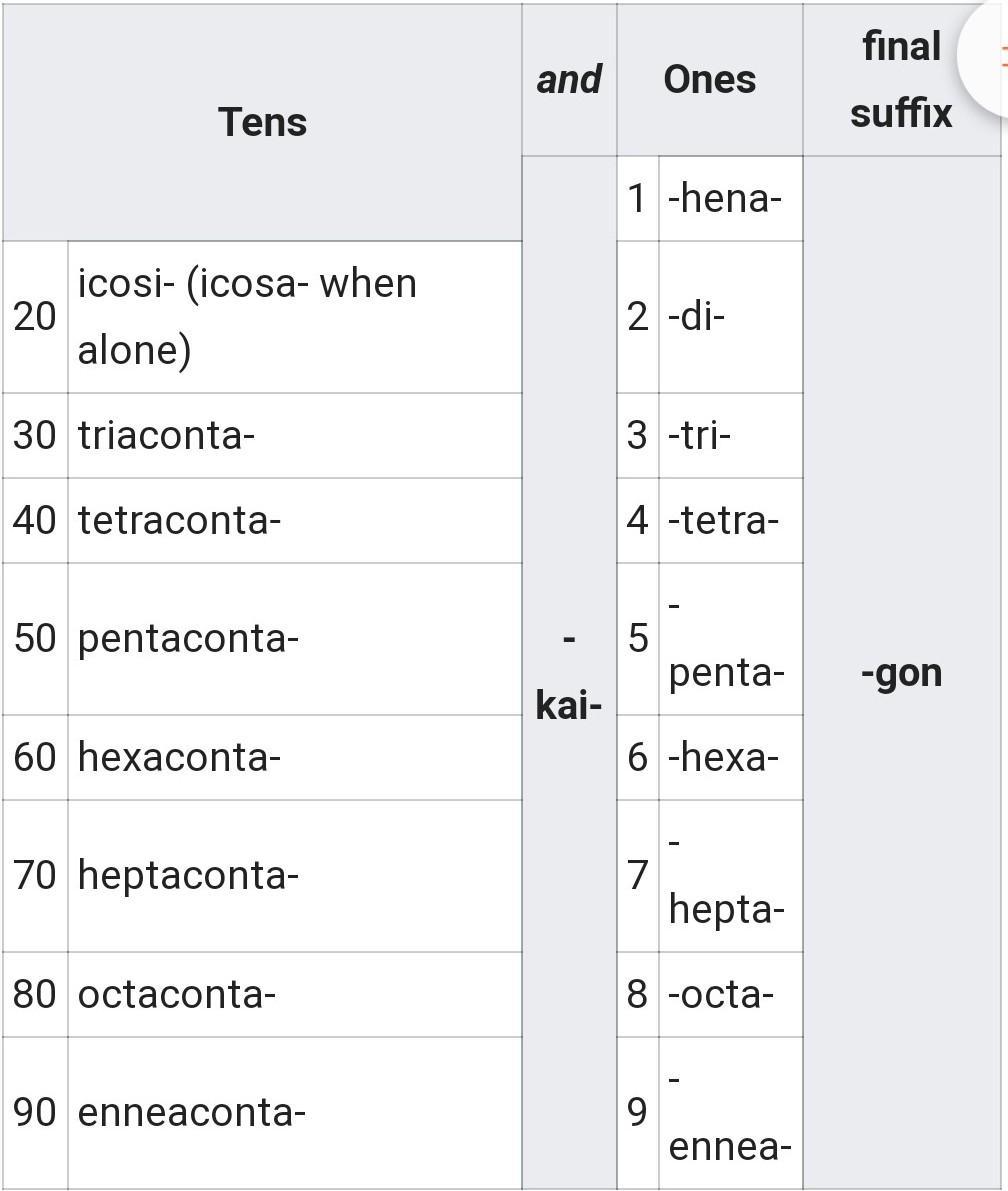
Task: Click the "triaconta-" table cell
Action: coord(294,435)
